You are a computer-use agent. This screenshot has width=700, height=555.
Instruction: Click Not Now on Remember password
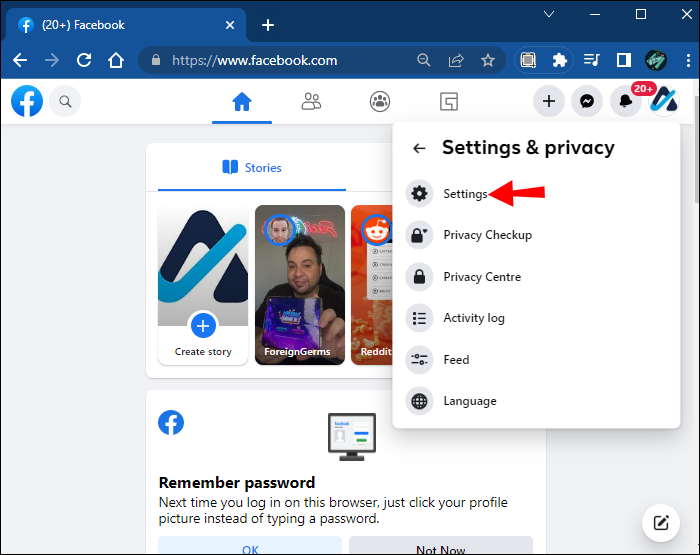click(x=441, y=546)
